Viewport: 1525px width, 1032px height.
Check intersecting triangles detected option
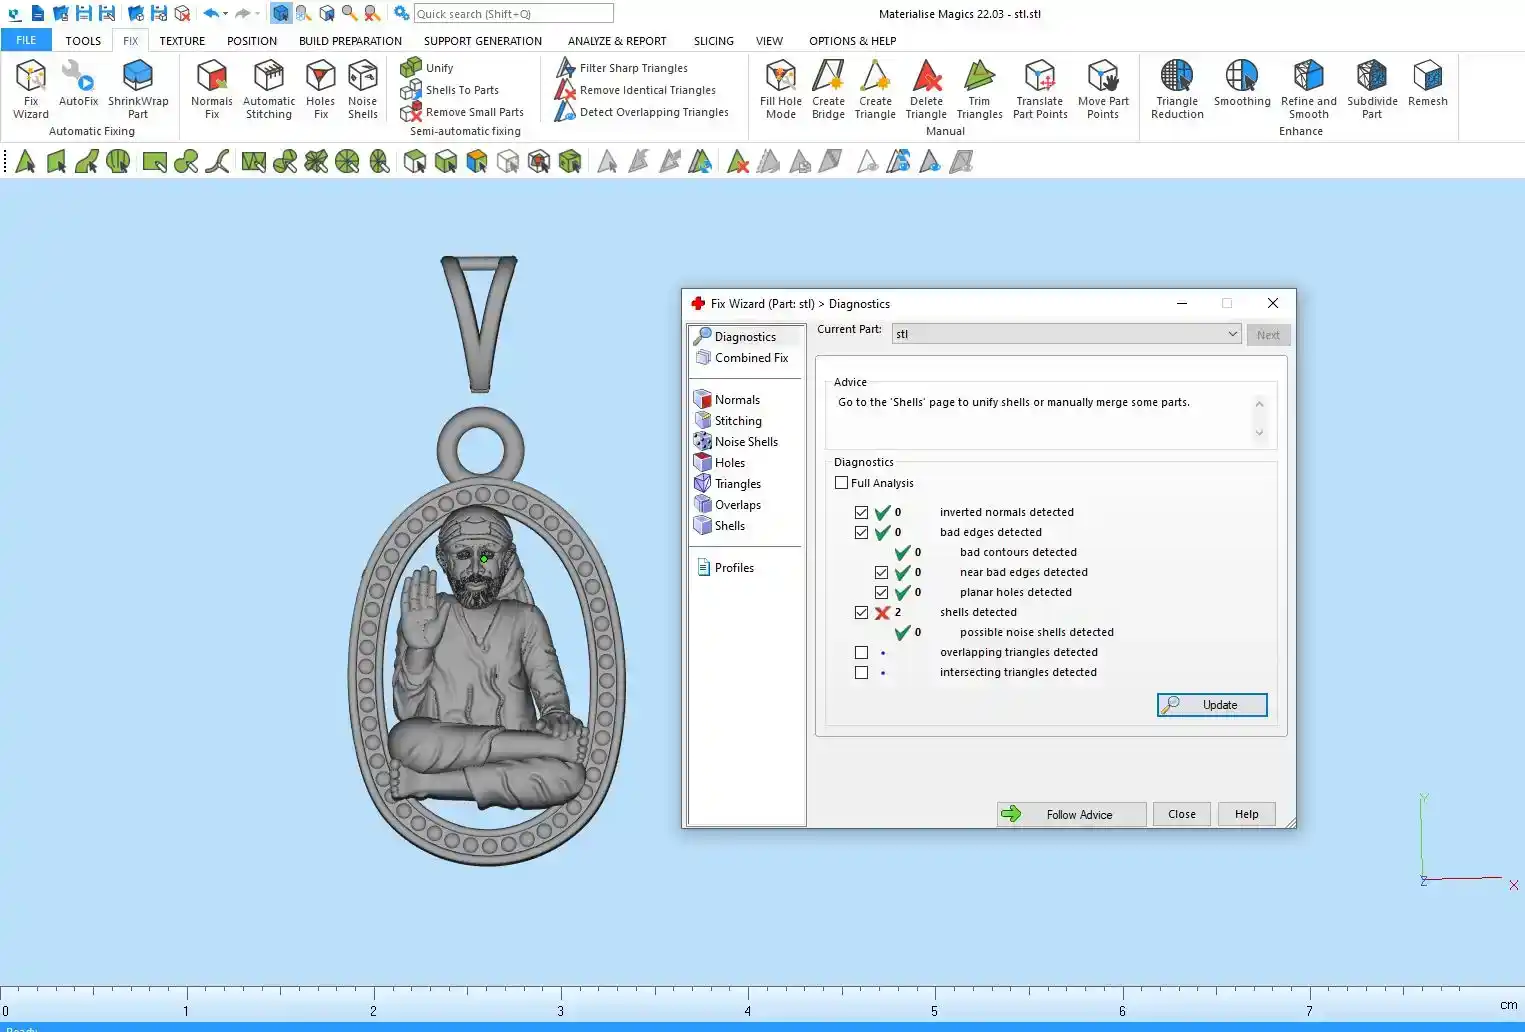861,672
